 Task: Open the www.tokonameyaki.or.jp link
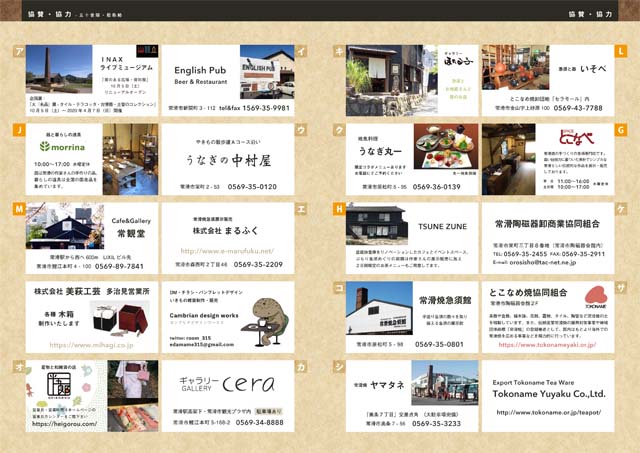[x=547, y=345]
